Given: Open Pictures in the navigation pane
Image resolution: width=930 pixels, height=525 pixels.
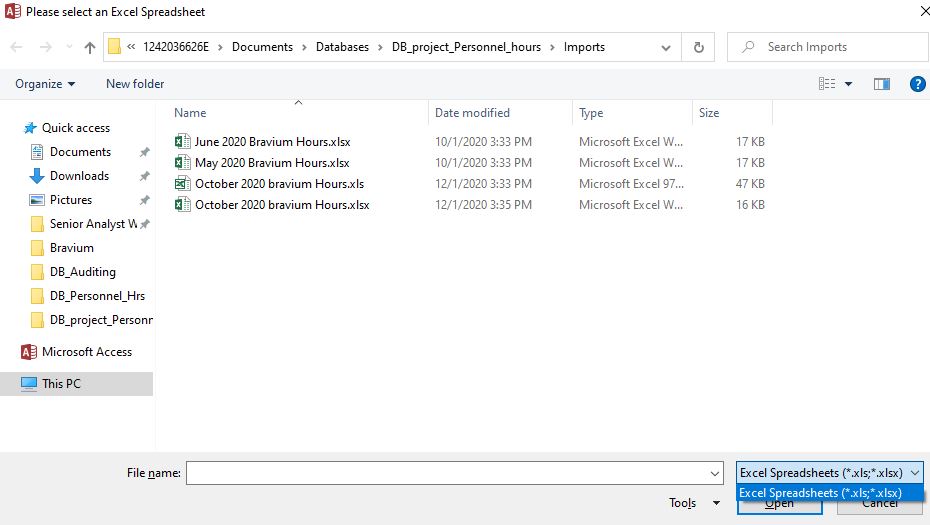Looking at the screenshot, I should [x=71, y=200].
